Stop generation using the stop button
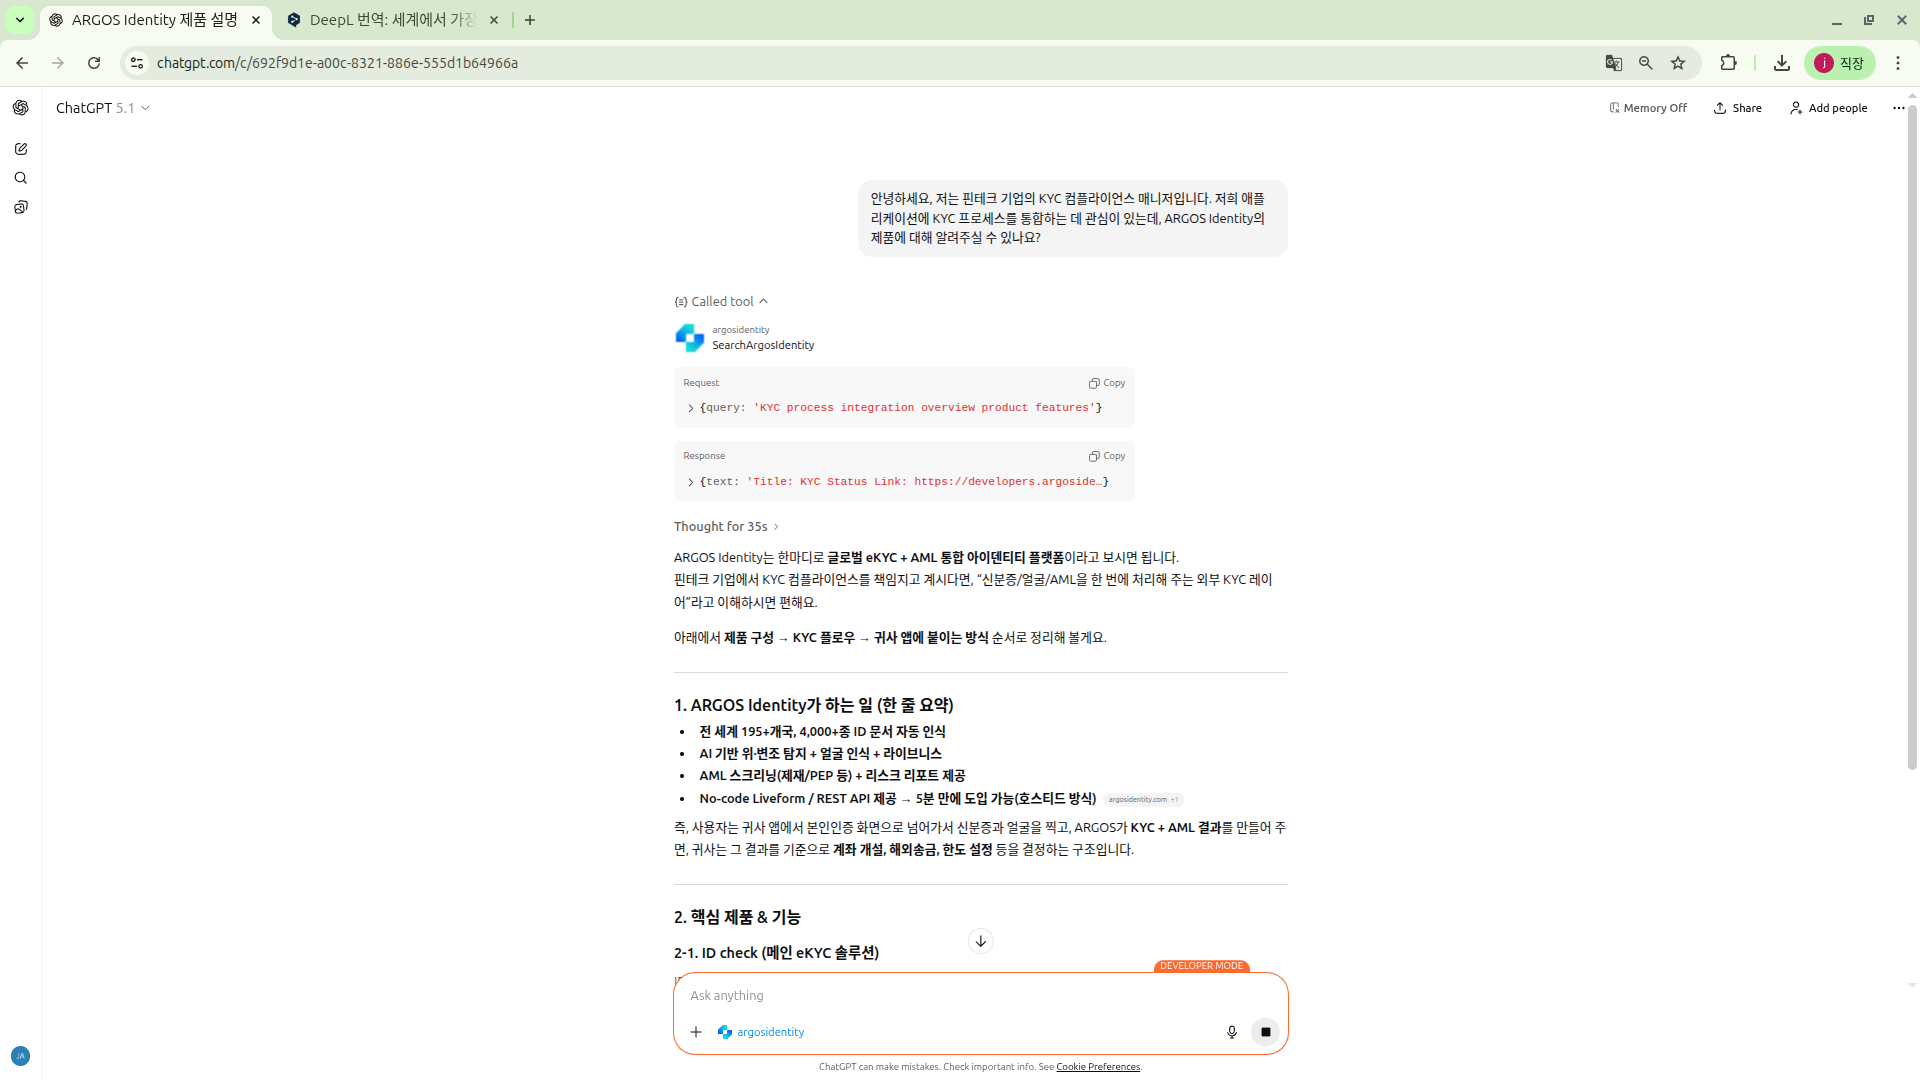This screenshot has height=1080, width=1920. coord(1265,1031)
